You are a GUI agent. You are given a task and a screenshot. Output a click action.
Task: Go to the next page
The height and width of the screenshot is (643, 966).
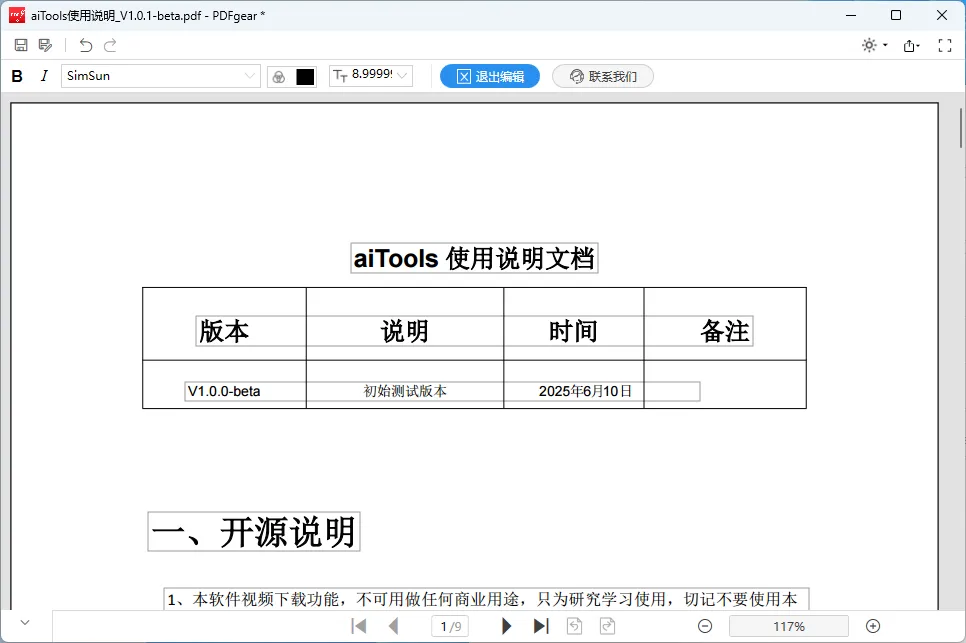point(507,626)
